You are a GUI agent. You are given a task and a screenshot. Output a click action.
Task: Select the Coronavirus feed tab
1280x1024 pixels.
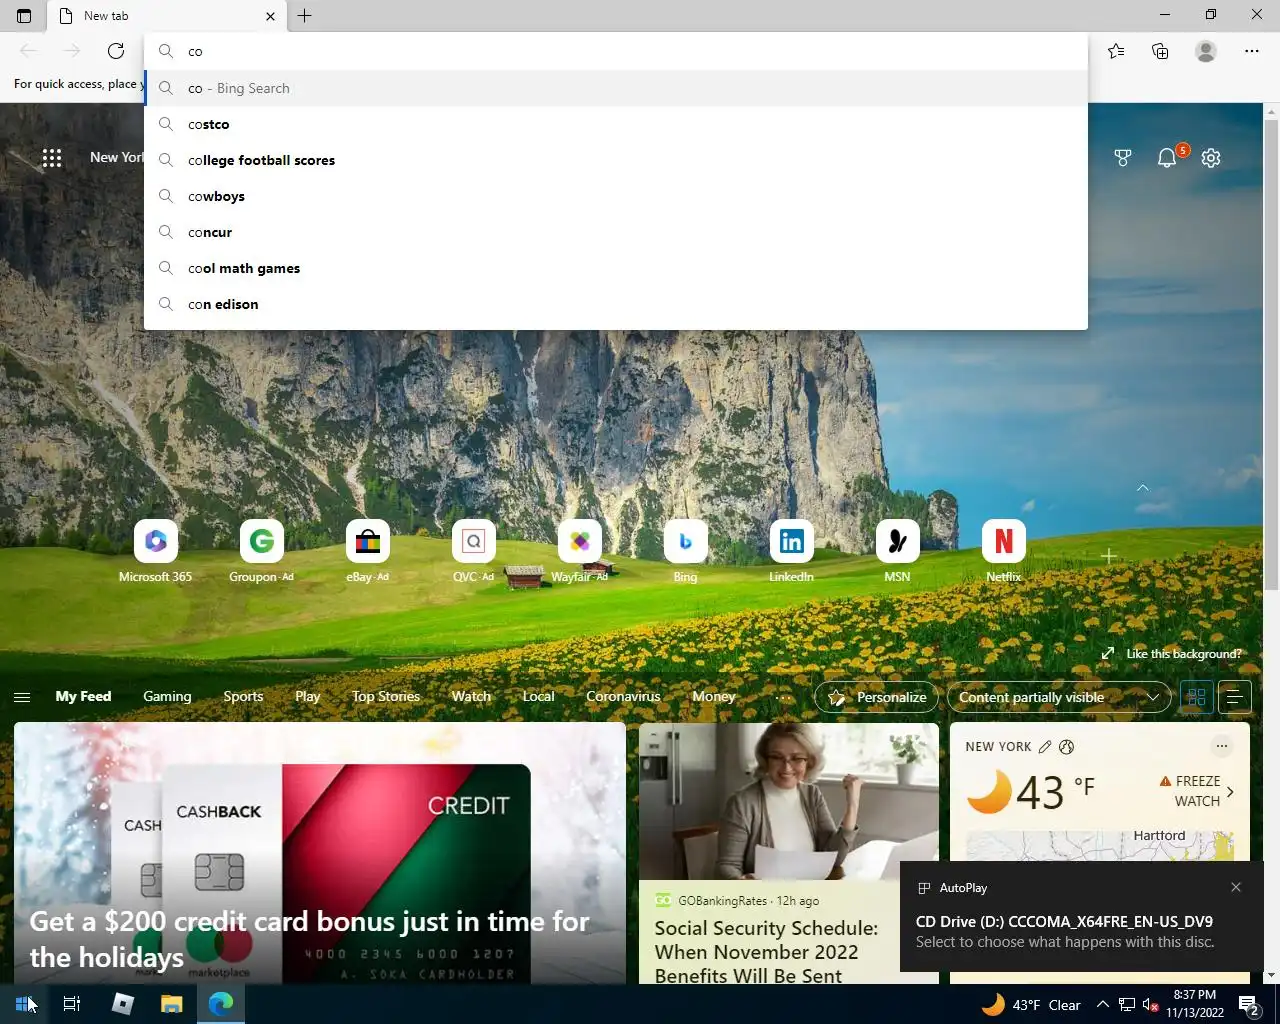pos(623,697)
